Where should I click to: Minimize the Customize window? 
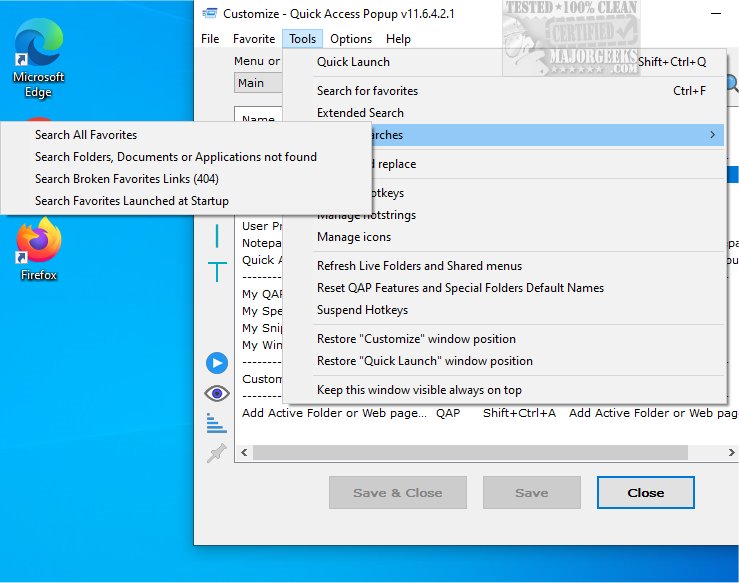point(715,14)
